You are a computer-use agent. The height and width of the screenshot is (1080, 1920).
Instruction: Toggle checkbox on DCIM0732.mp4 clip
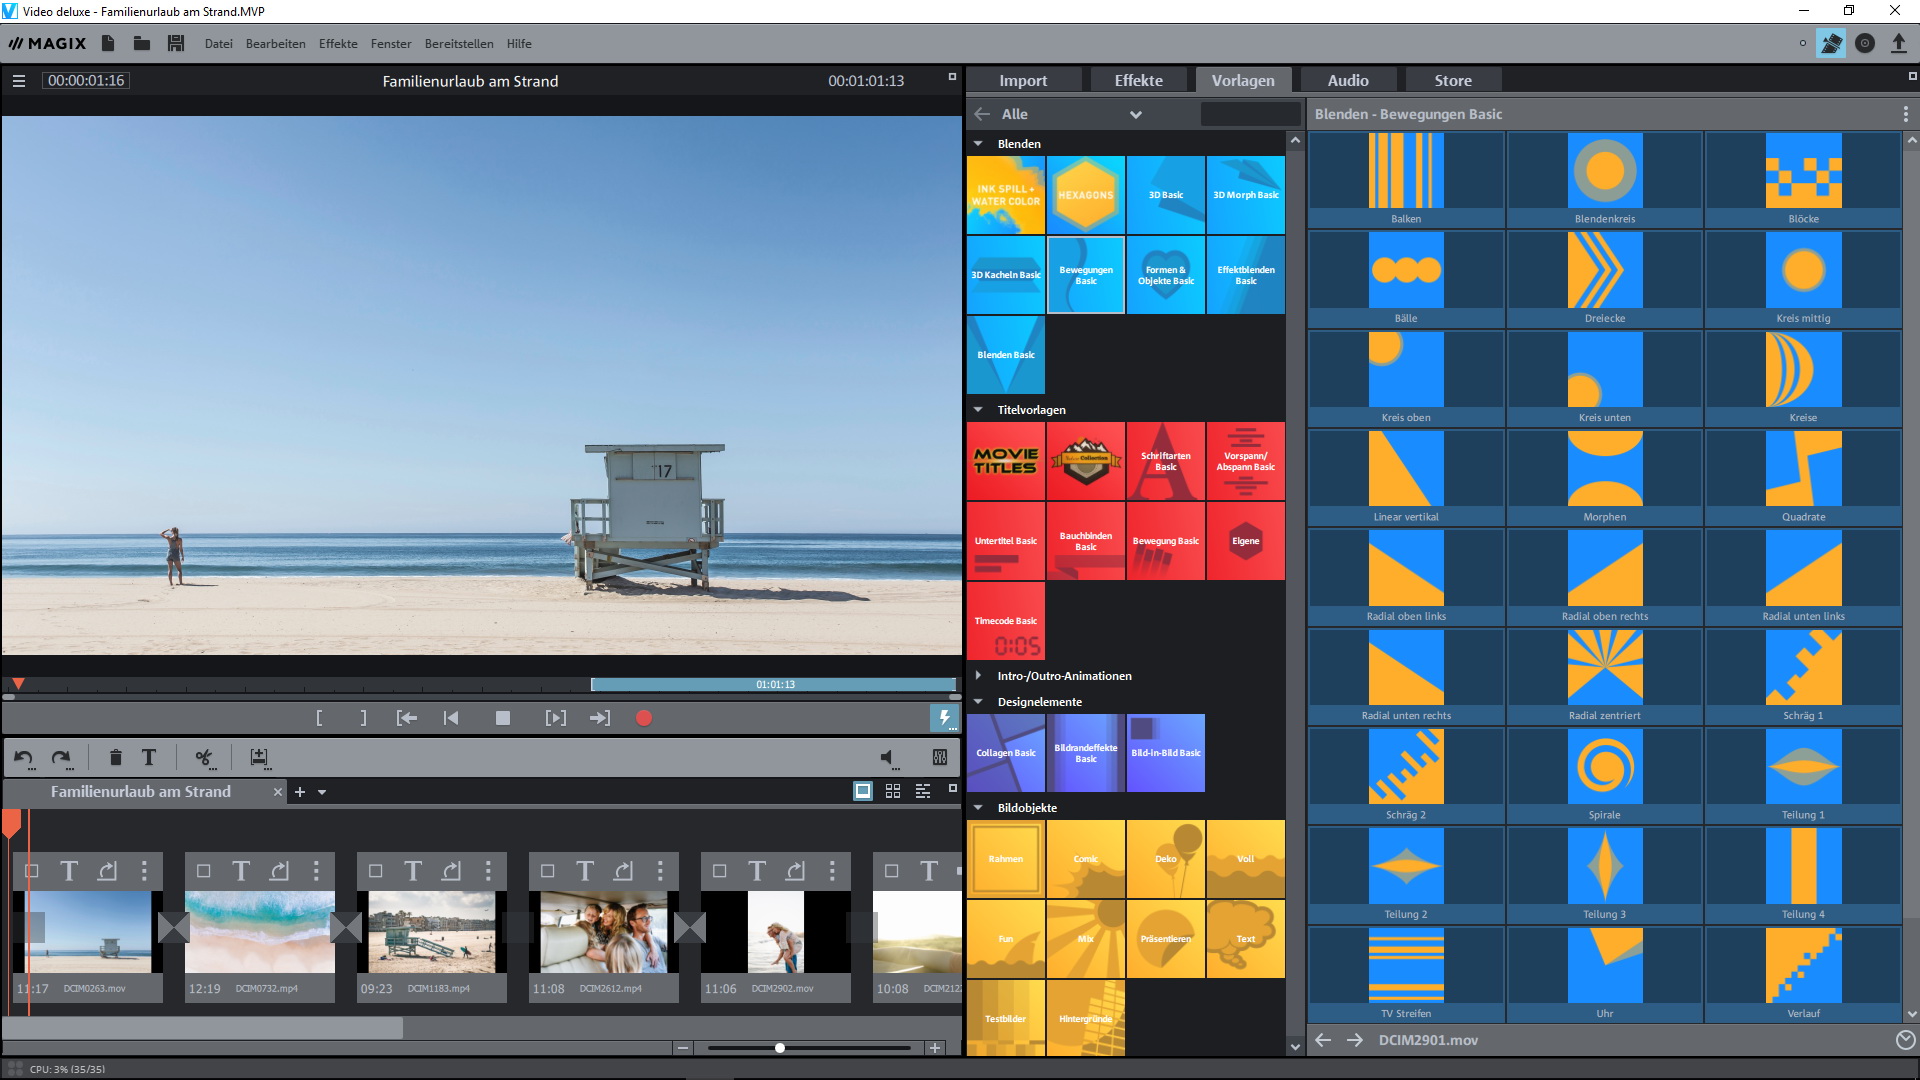(203, 871)
